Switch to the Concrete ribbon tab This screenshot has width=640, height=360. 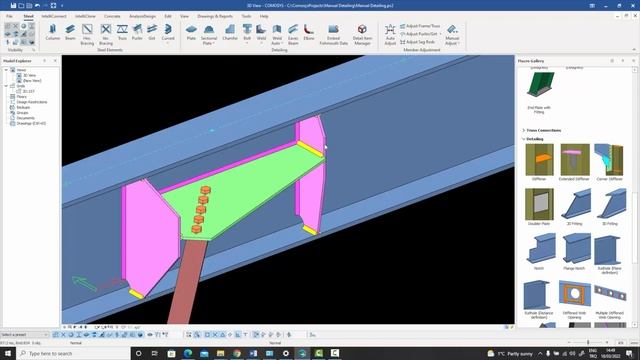click(112, 16)
